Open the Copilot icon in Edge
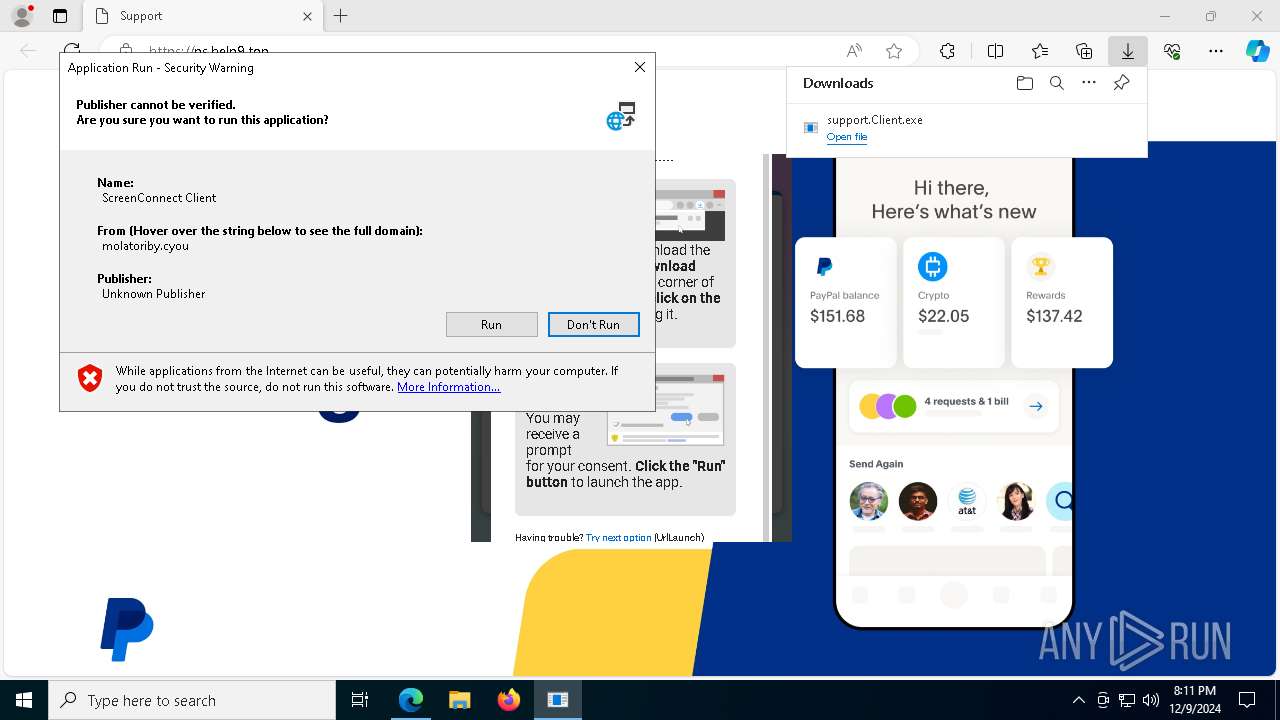 click(1257, 51)
